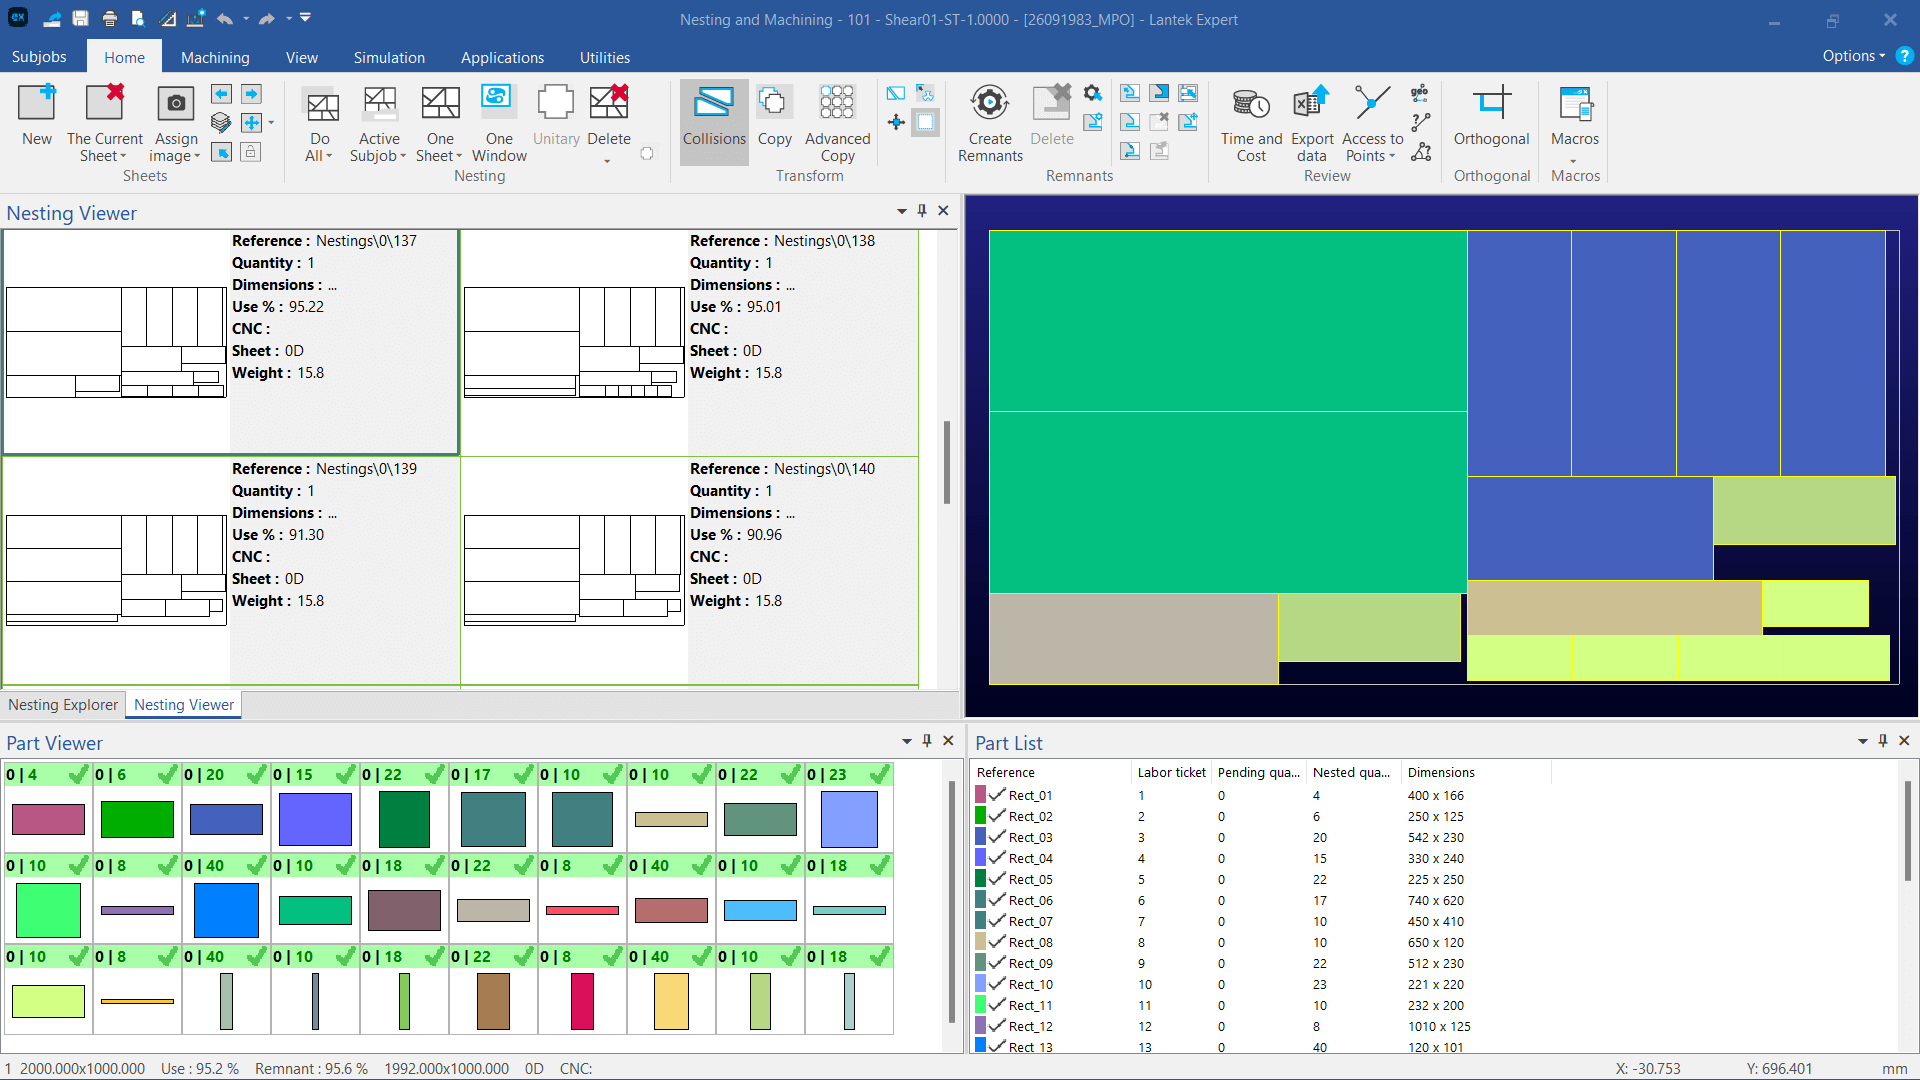
Task: Expand the Macros dropdown arrow
Action: (1573, 160)
